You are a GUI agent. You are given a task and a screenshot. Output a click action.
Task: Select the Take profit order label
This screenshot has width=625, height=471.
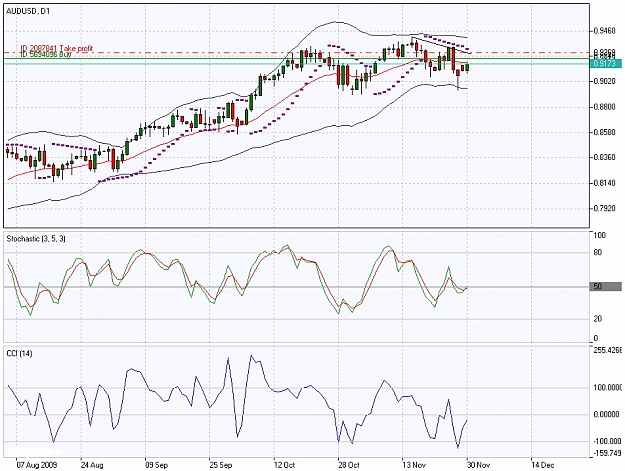[57, 48]
